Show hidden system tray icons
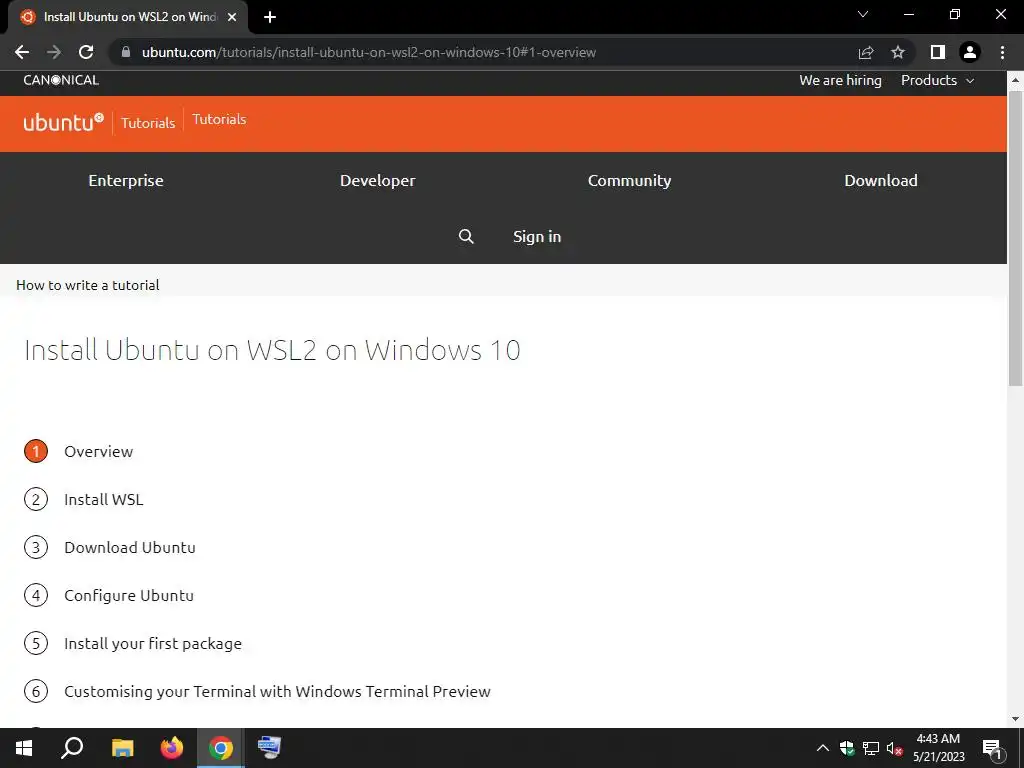Viewport: 1024px width, 768px height. coord(823,748)
